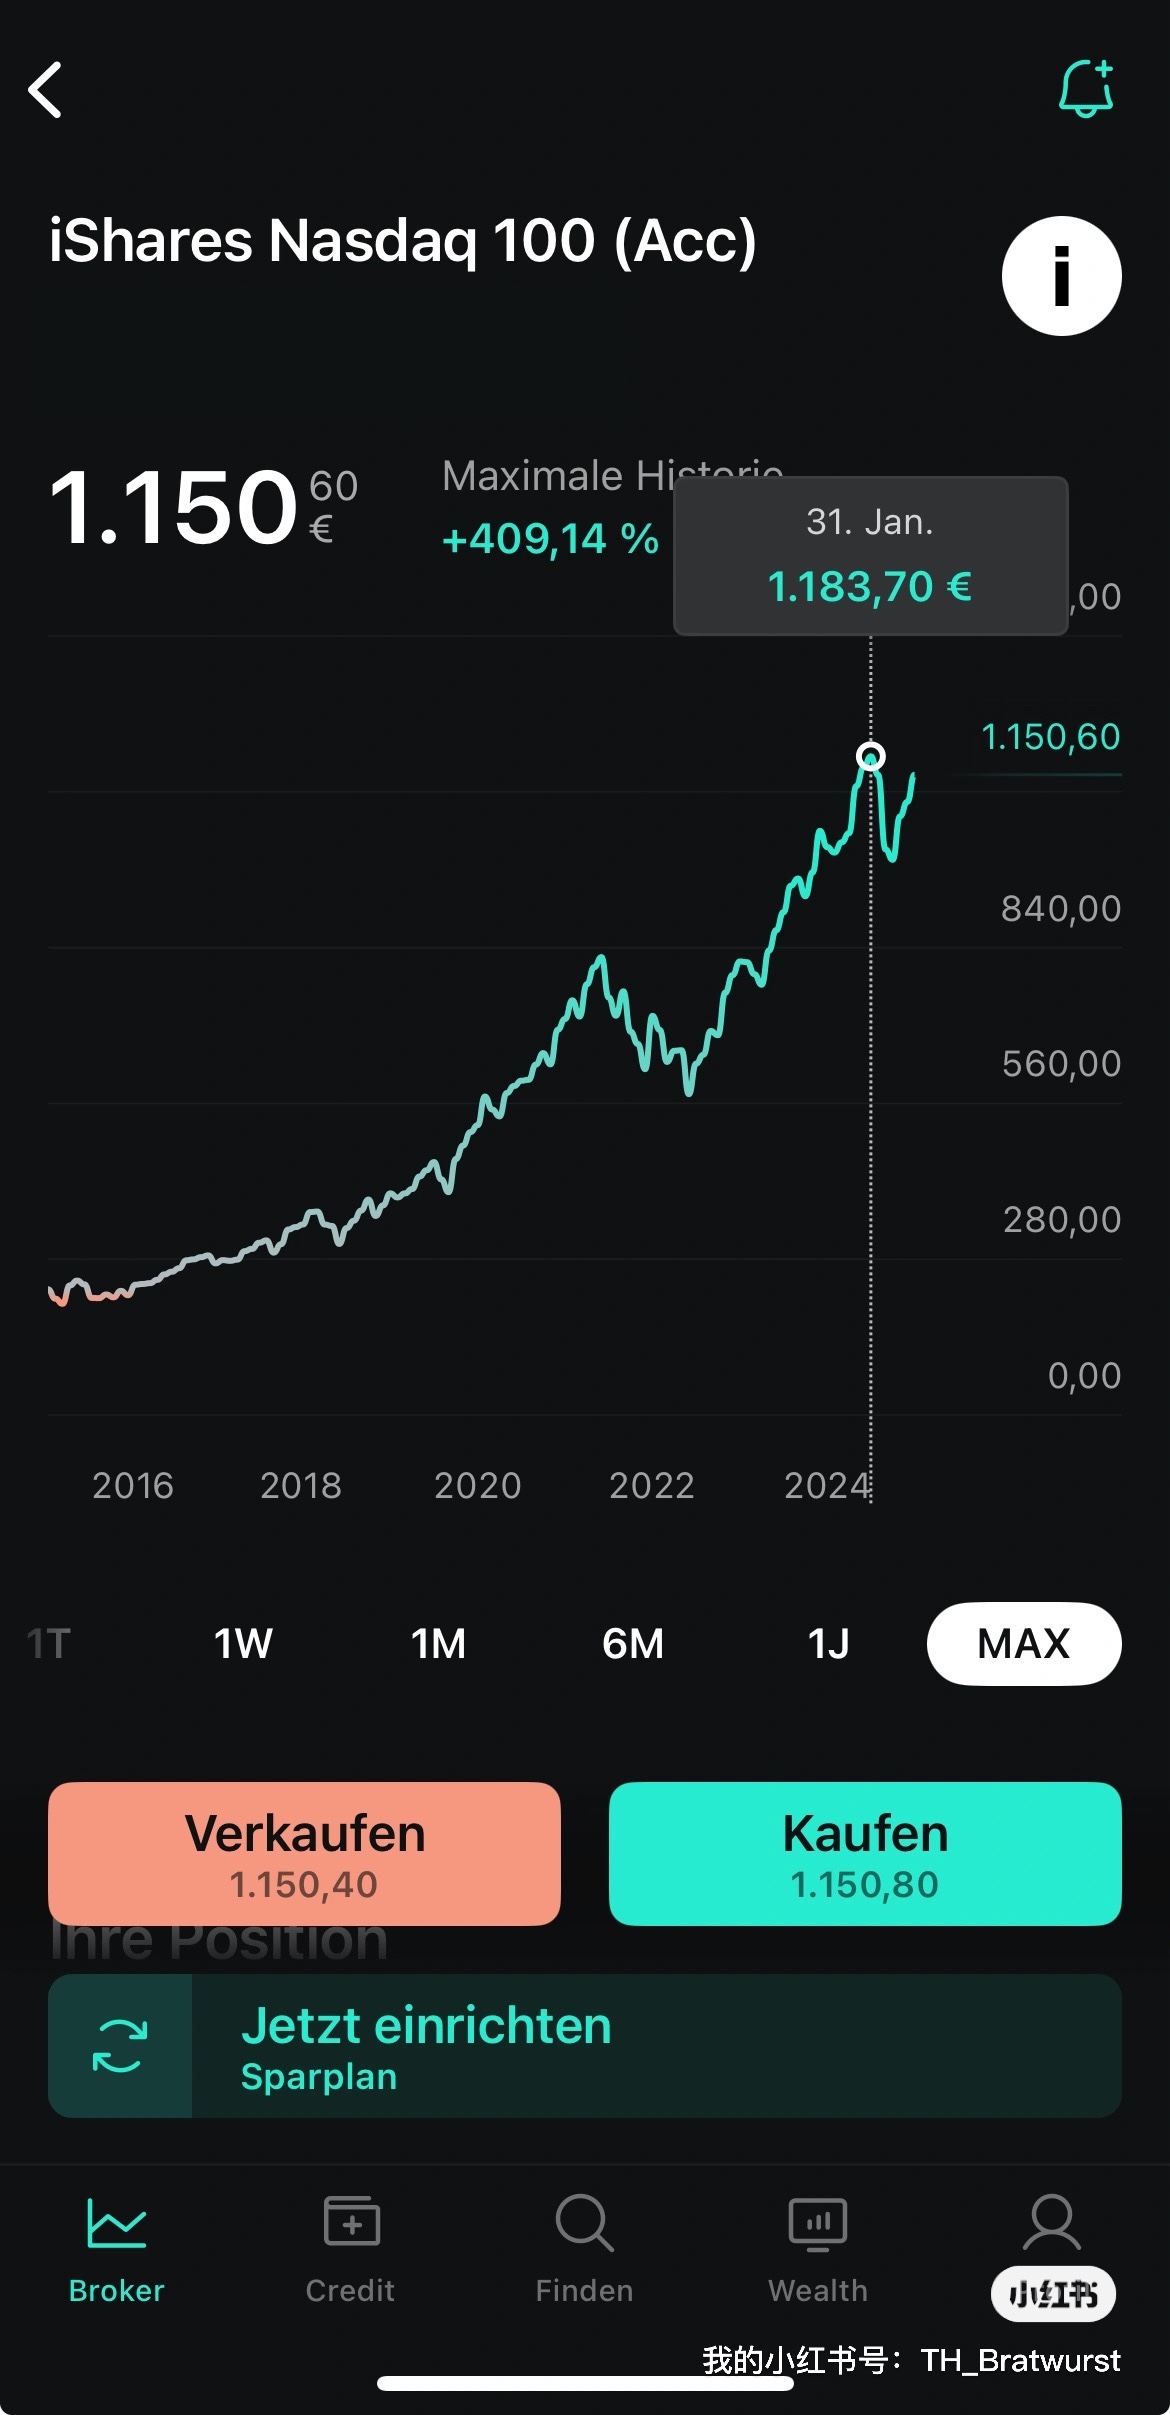Tap the 31. Jan. price tooltip
The width and height of the screenshot is (1170, 2415).
[870, 556]
